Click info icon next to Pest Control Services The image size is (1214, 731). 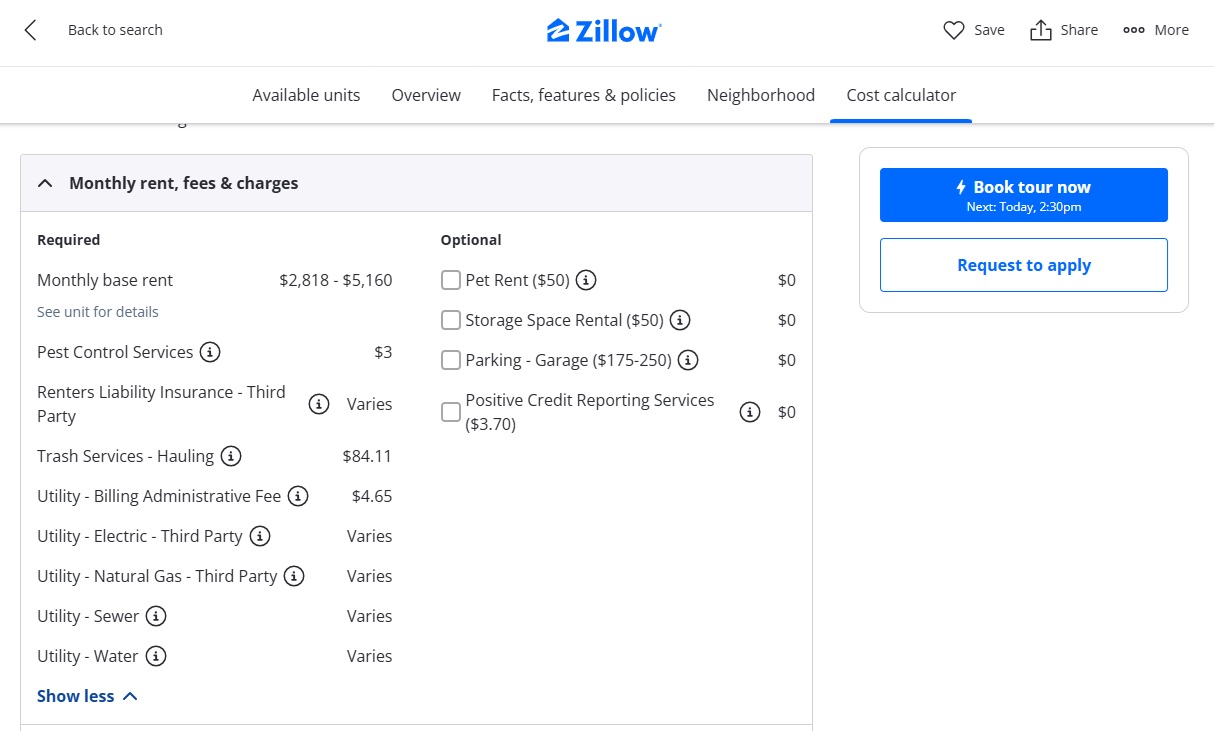[210, 352]
